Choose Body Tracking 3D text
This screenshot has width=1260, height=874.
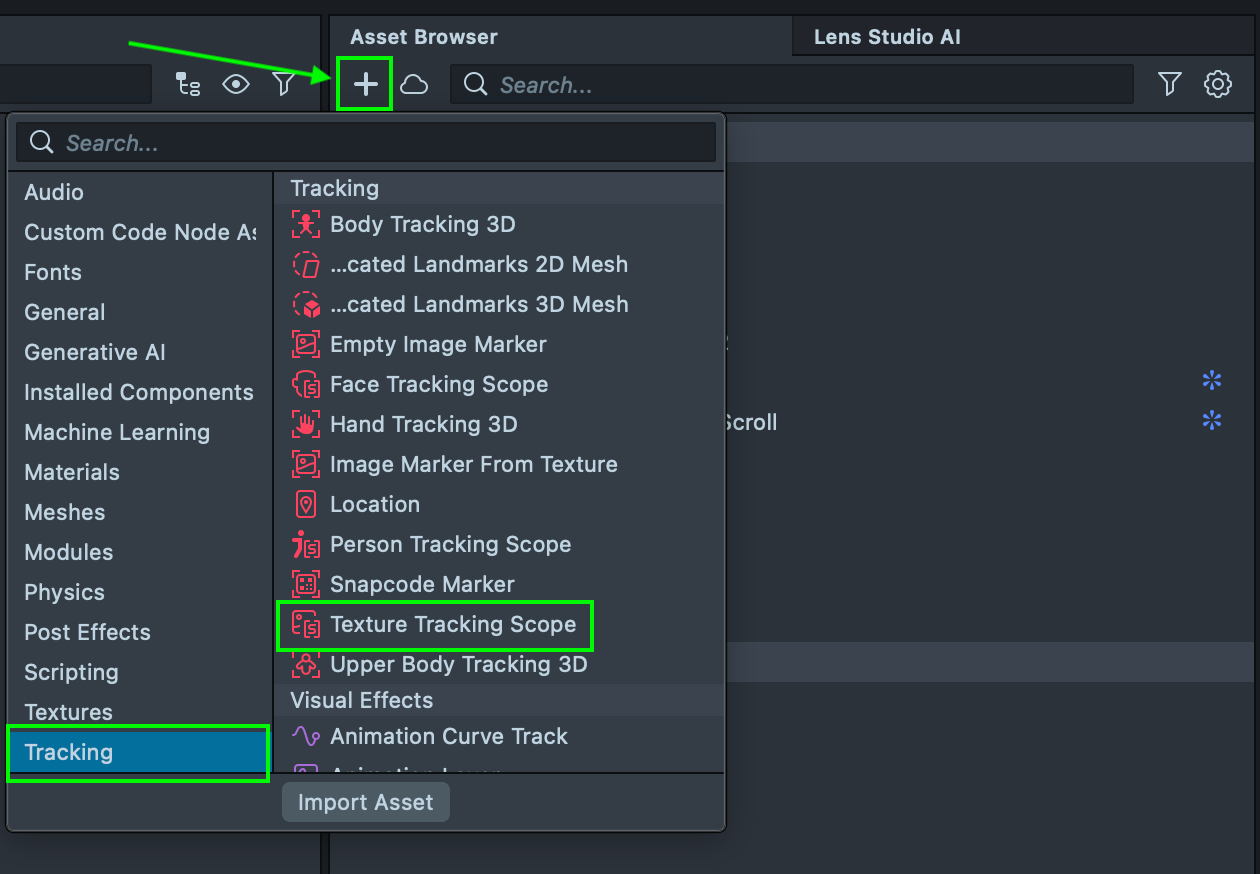coord(423,224)
